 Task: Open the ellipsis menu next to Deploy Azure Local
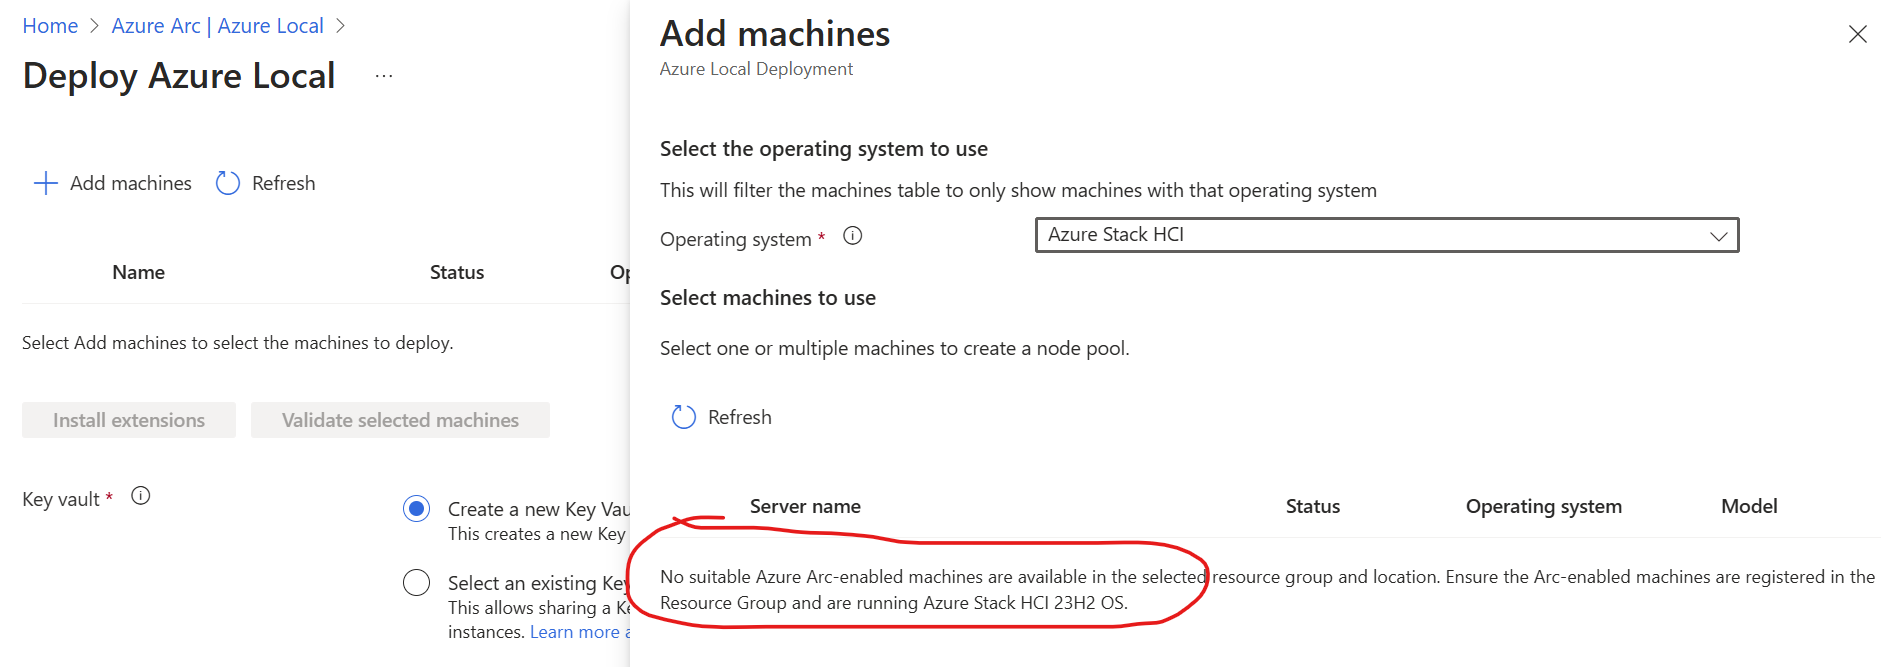click(384, 76)
